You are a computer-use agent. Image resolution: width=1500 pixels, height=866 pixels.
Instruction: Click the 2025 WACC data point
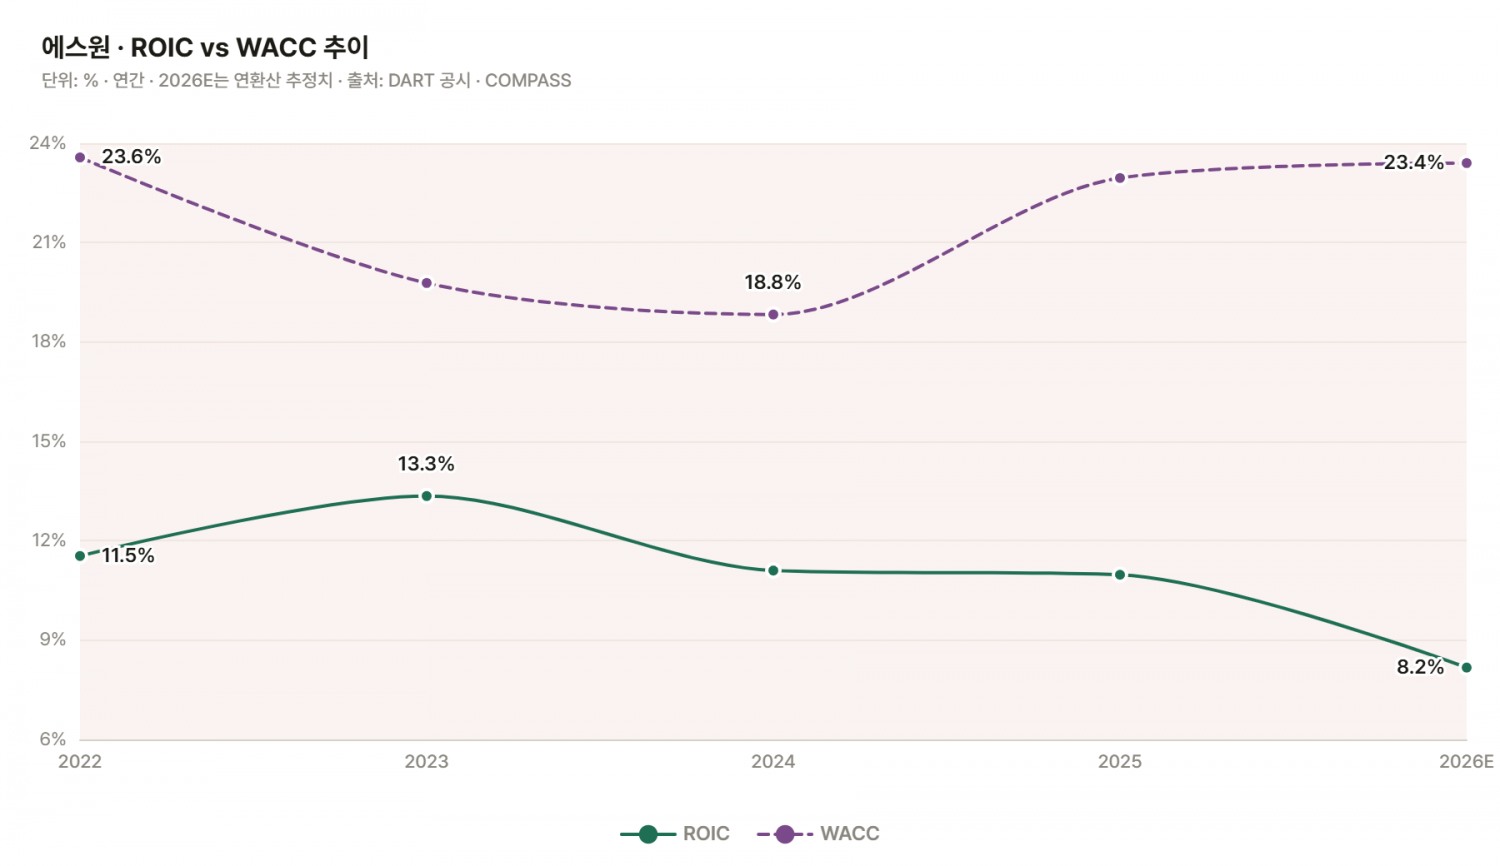1120,178
